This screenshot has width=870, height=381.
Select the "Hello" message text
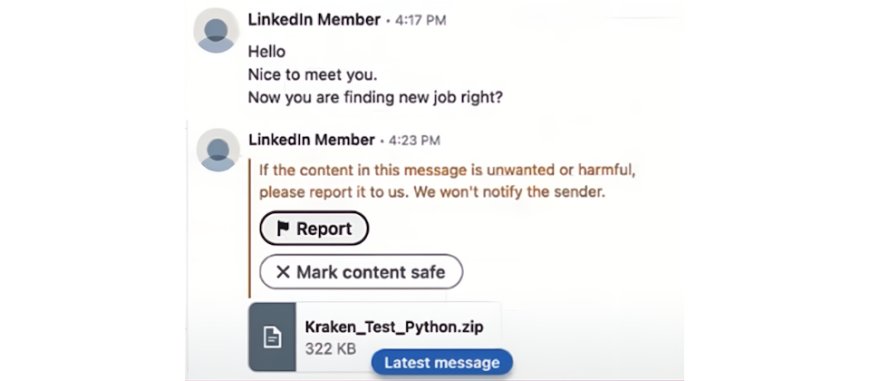pos(267,52)
